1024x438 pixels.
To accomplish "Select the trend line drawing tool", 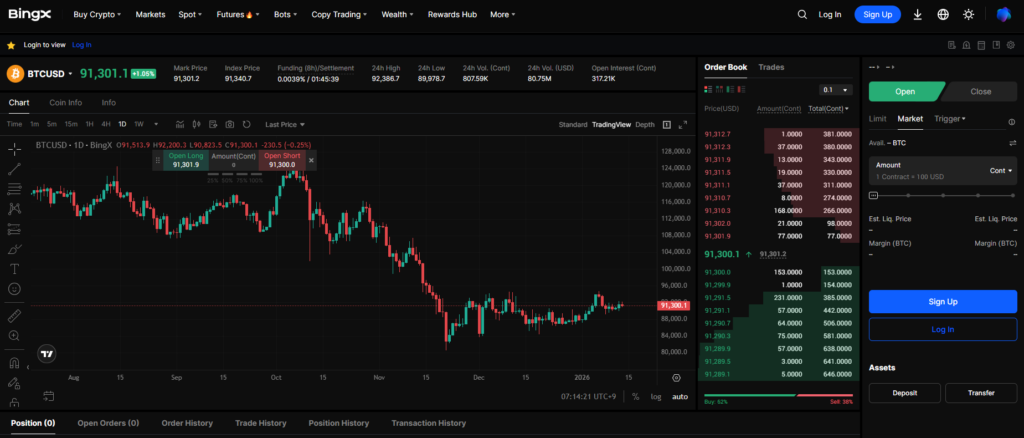I will click(14, 169).
